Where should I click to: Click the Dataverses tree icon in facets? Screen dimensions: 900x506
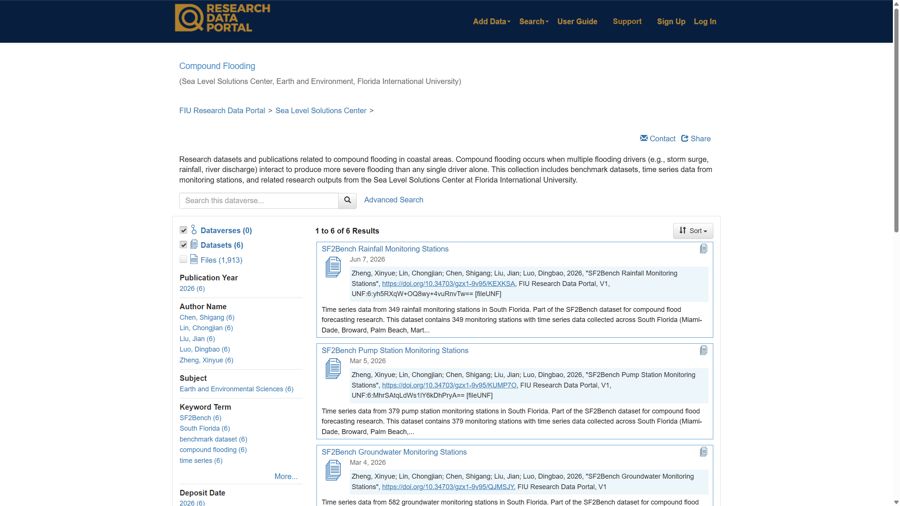coord(194,229)
